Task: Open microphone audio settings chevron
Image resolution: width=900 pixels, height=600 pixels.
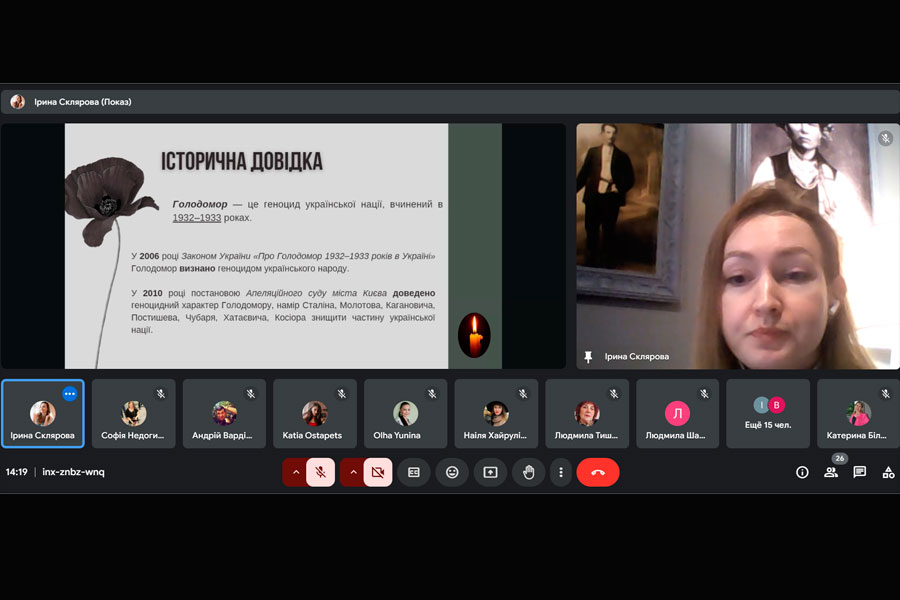Action: coord(296,472)
